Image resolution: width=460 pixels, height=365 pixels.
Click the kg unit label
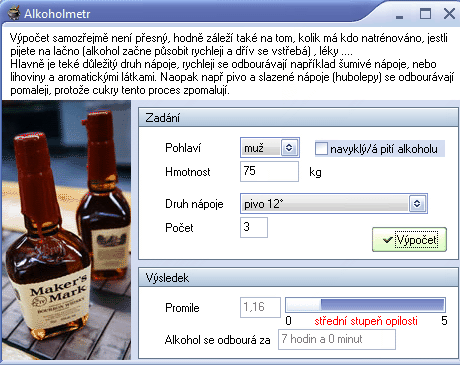(315, 172)
